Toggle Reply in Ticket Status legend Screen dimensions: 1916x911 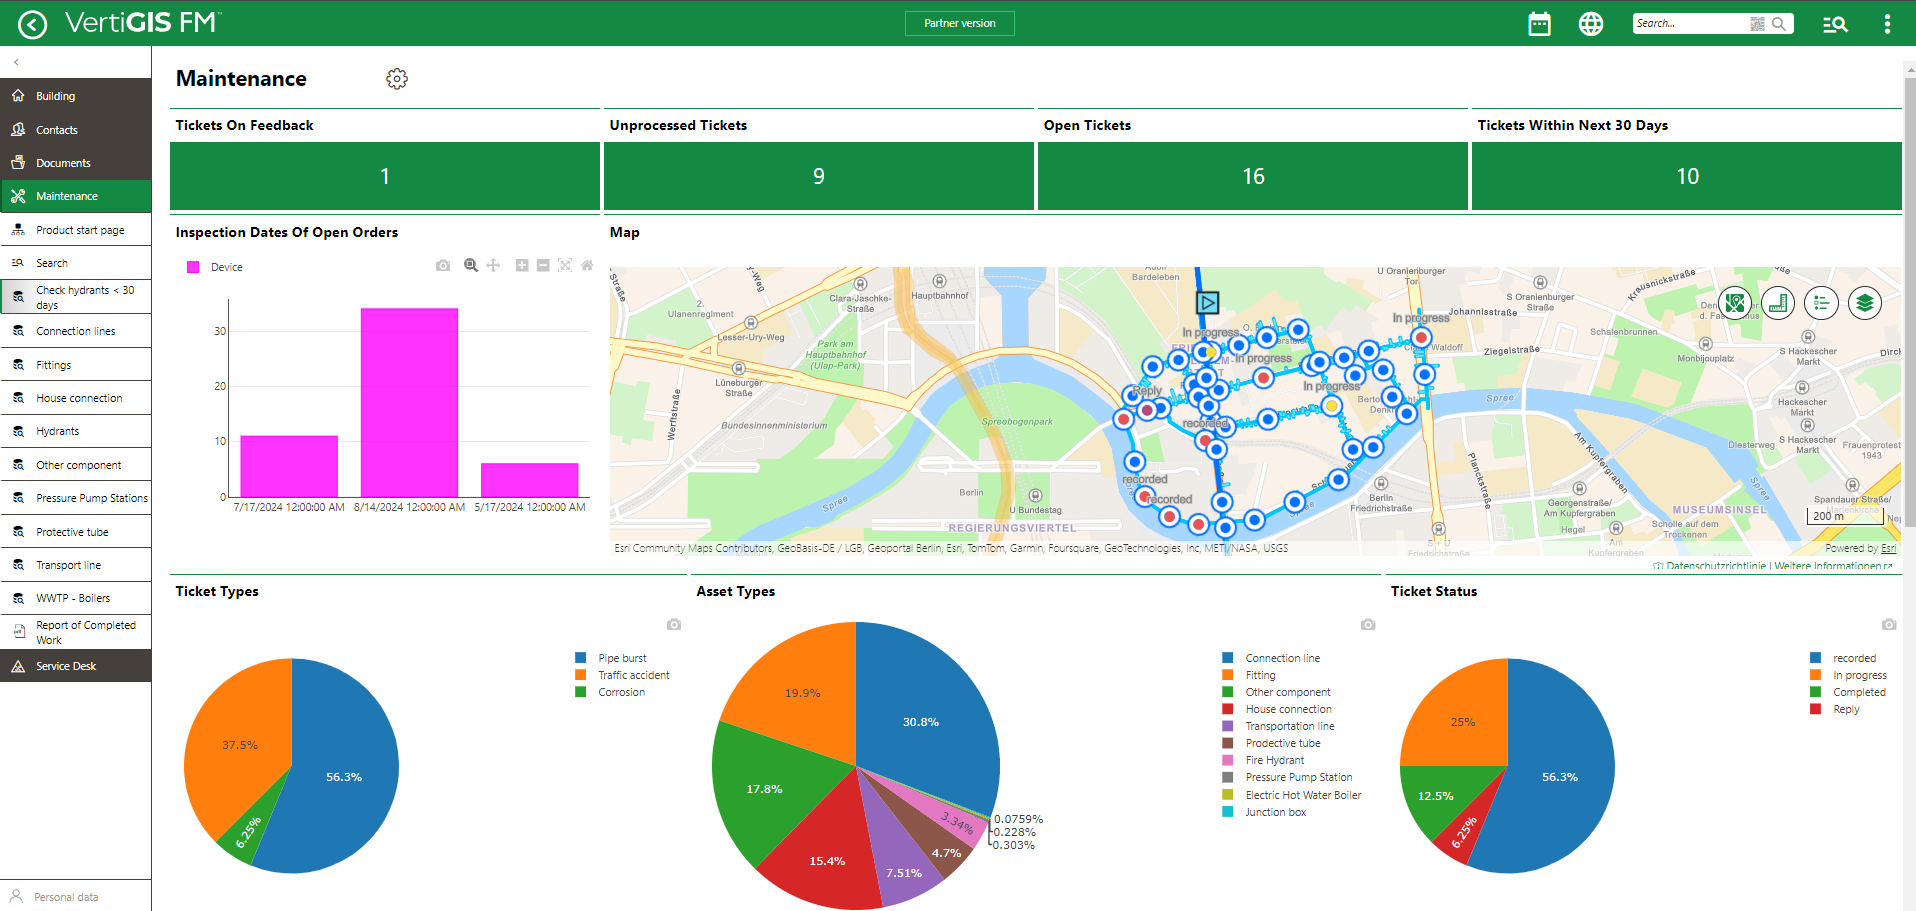[x=1835, y=709]
